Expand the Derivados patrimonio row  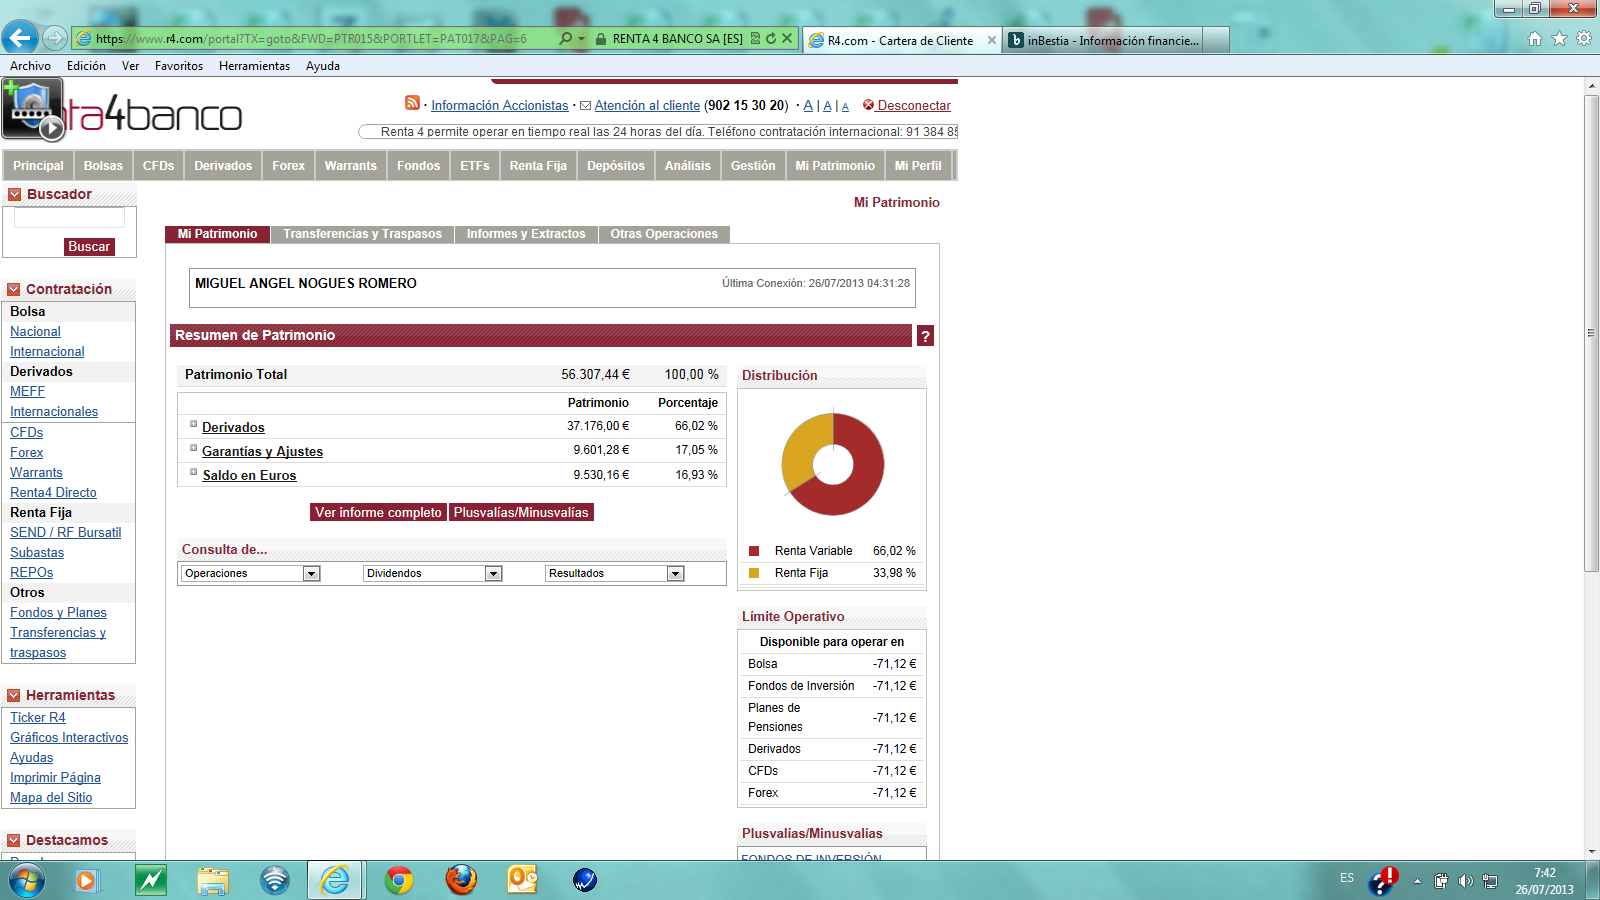[x=194, y=424]
